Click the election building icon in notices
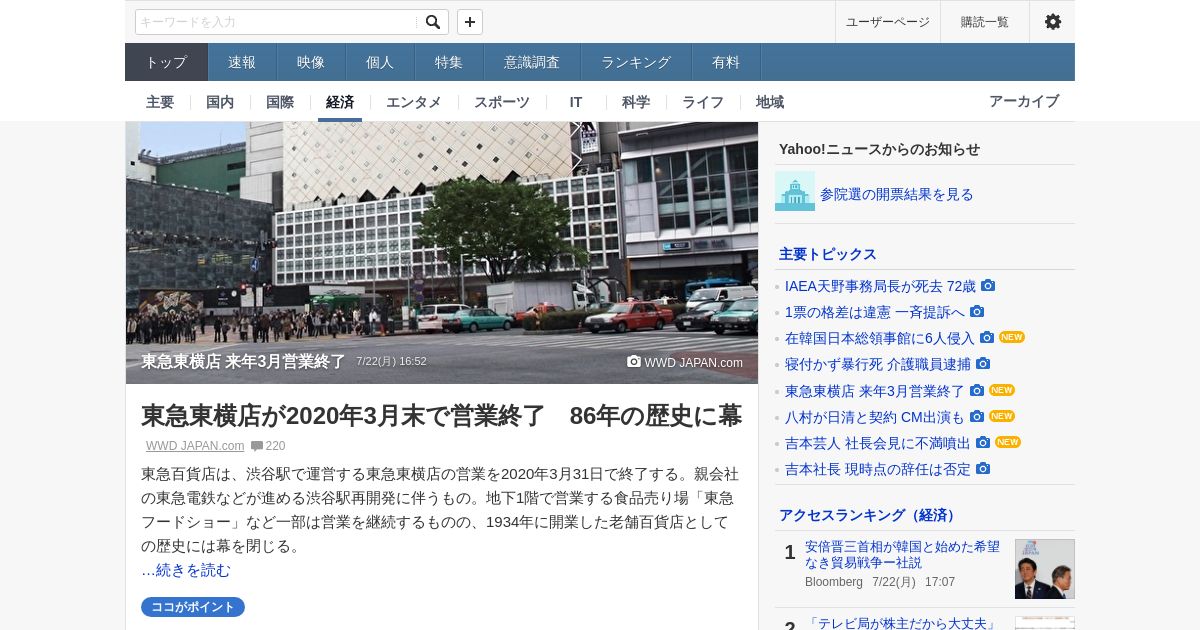 coord(795,191)
